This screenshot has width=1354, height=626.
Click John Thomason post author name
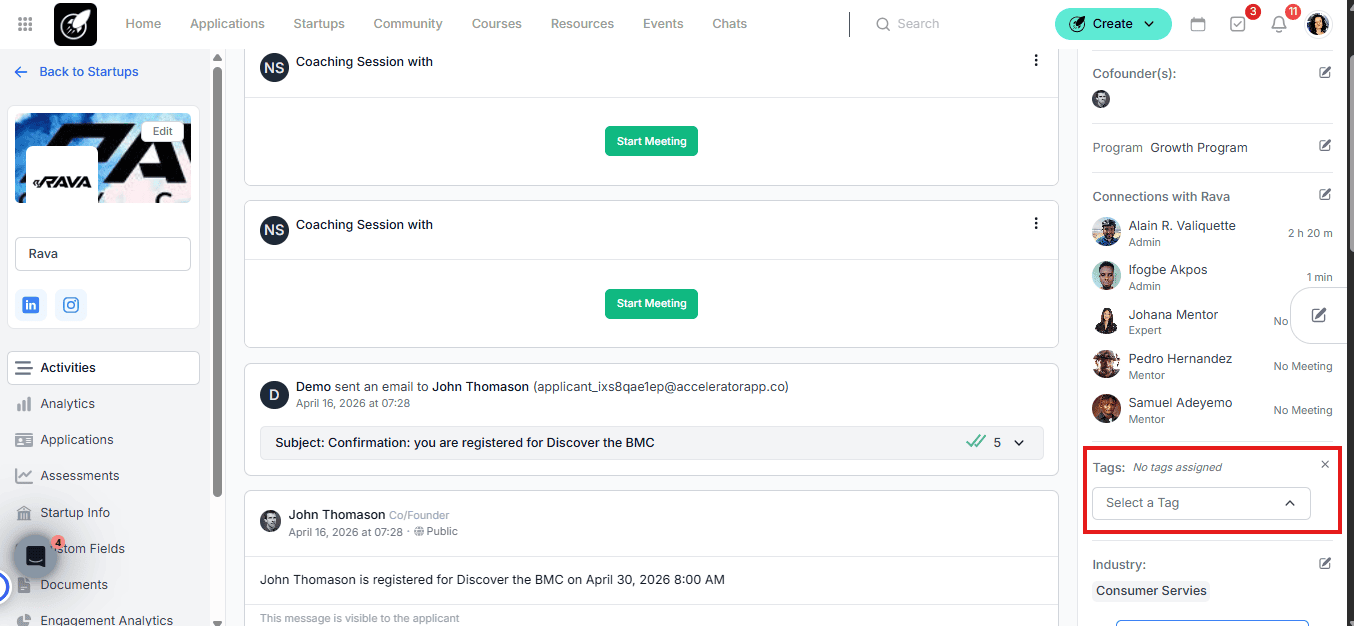(x=337, y=515)
